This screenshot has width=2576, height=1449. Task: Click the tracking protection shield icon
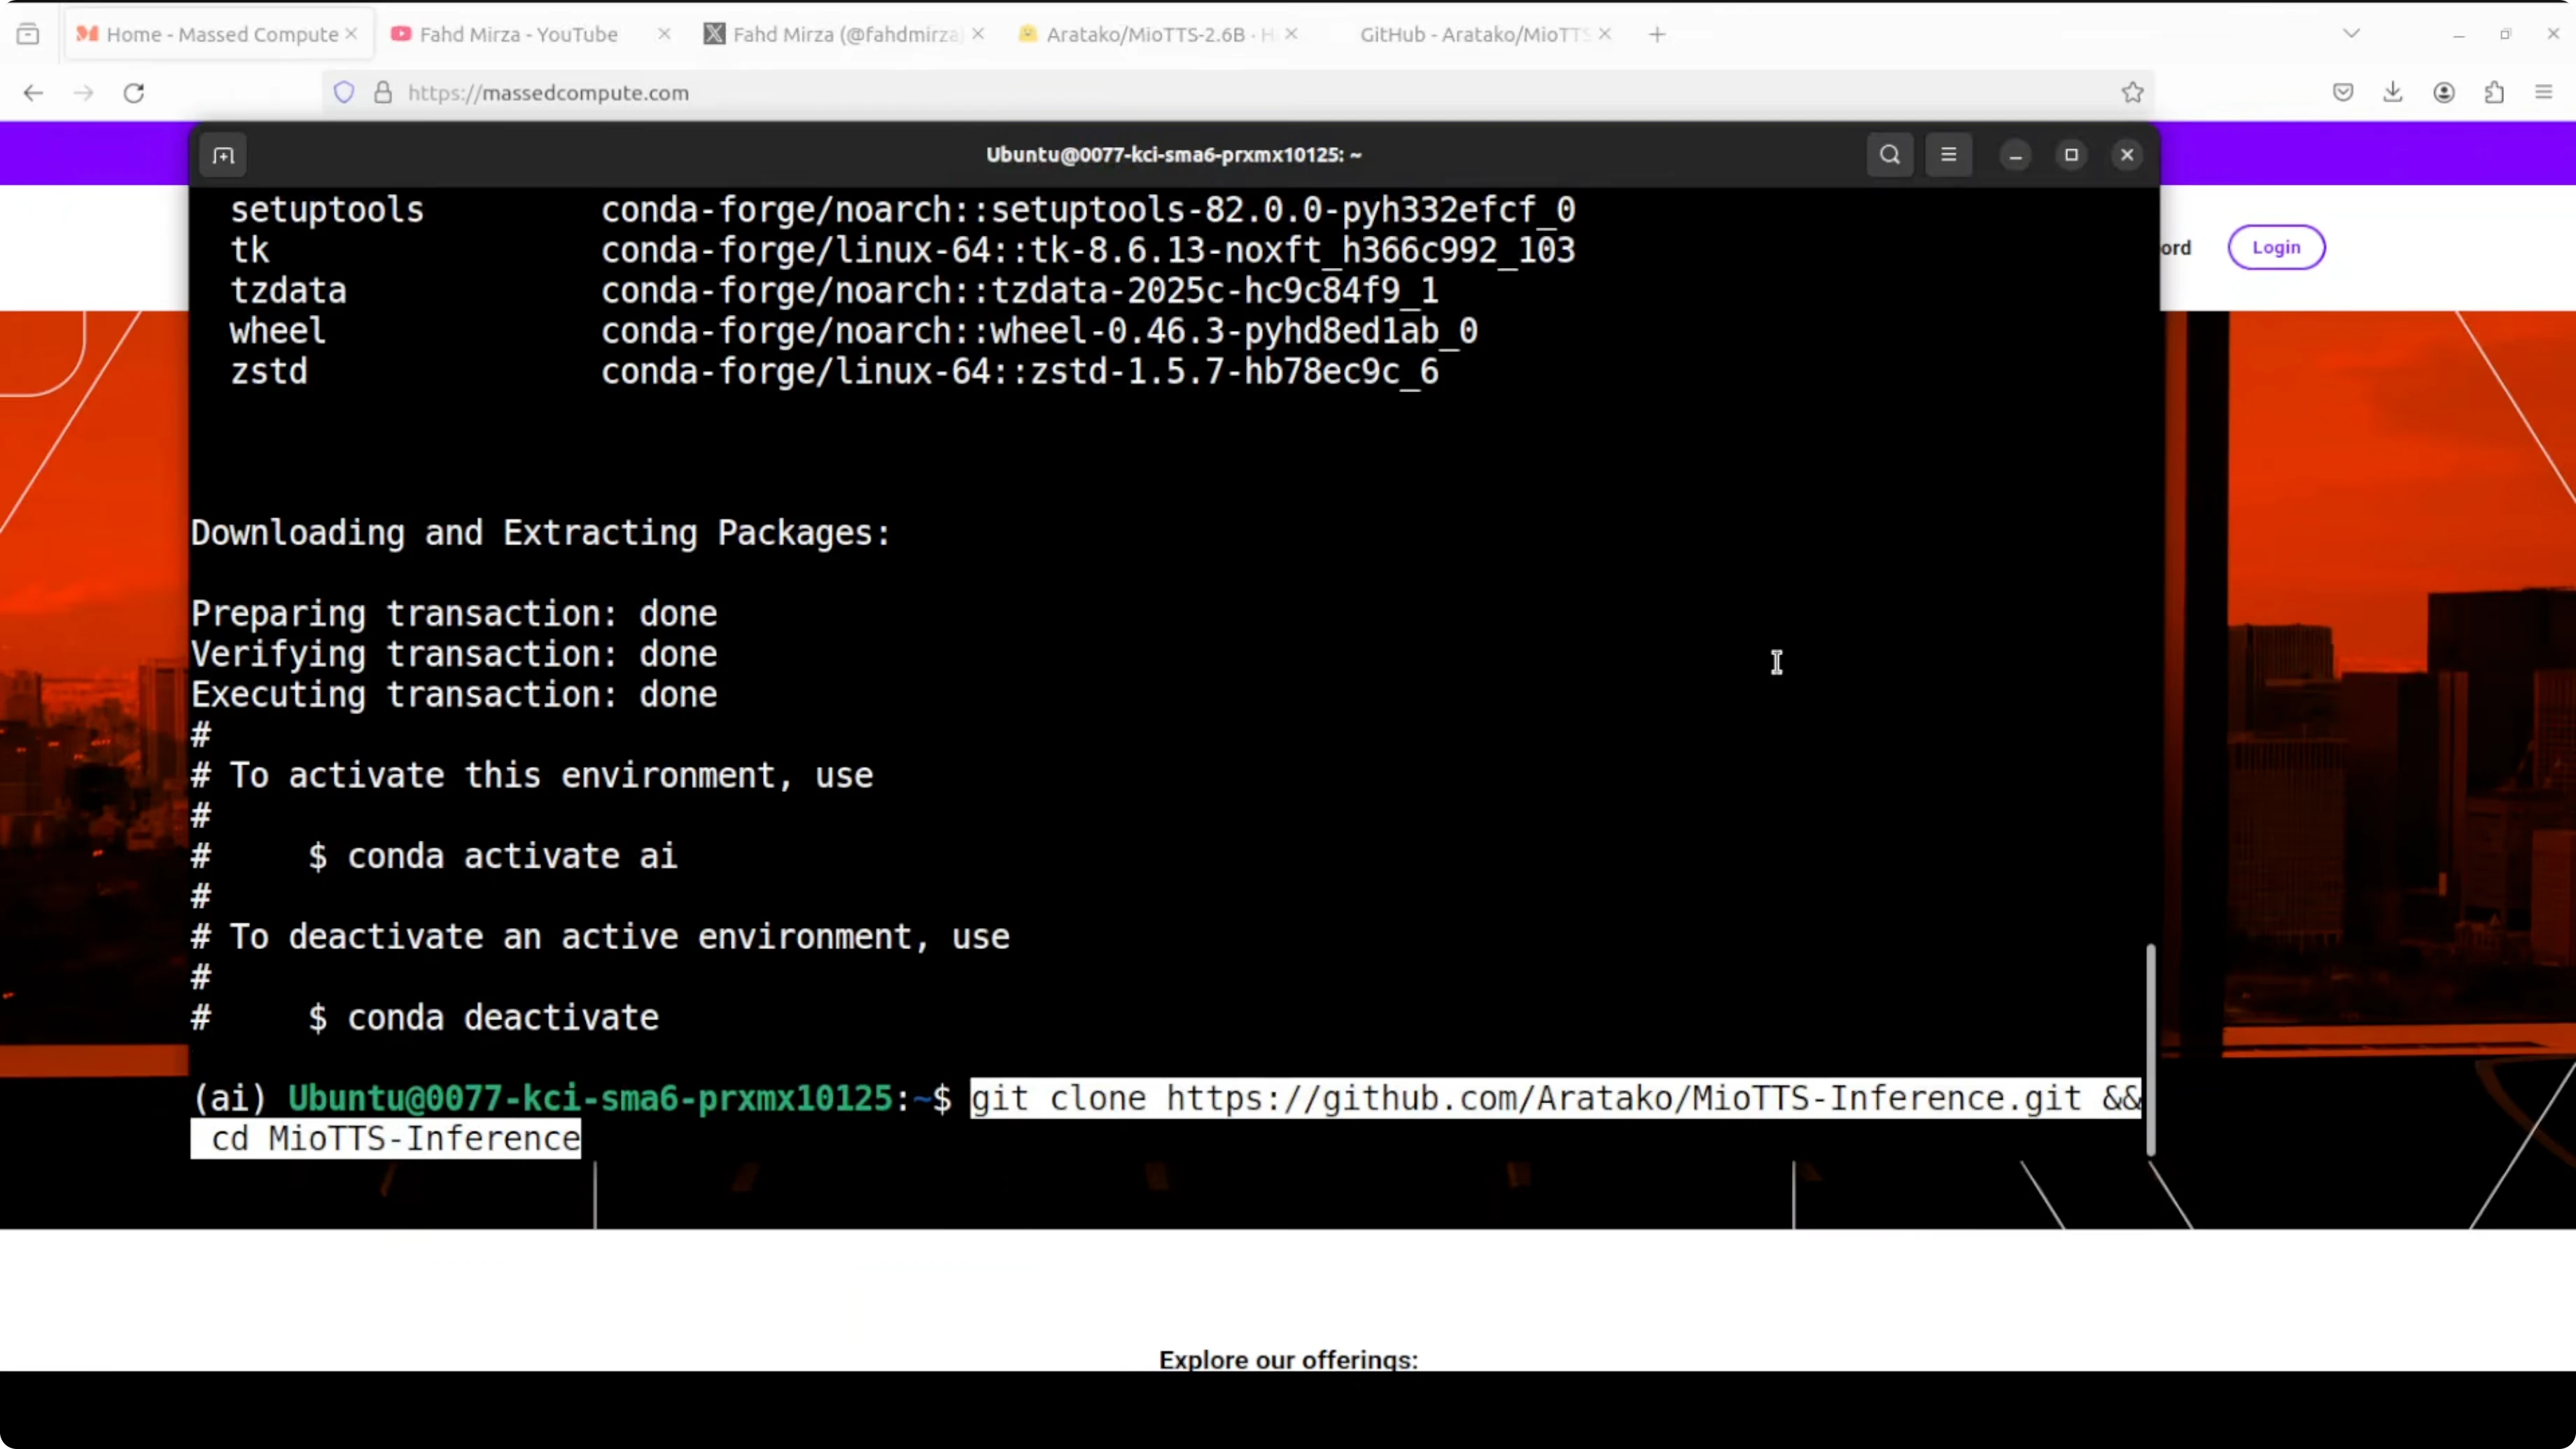(344, 93)
